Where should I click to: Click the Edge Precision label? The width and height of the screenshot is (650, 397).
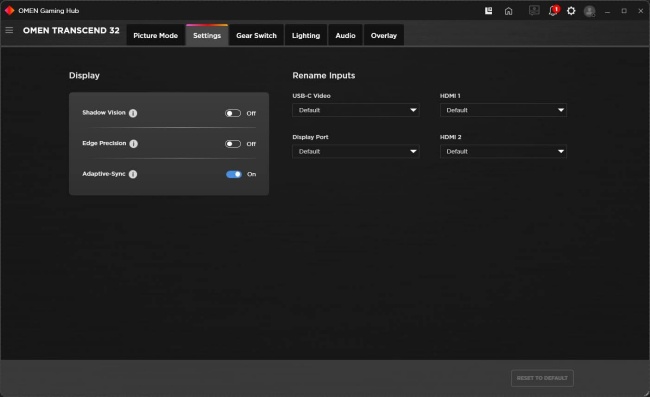(x=104, y=143)
